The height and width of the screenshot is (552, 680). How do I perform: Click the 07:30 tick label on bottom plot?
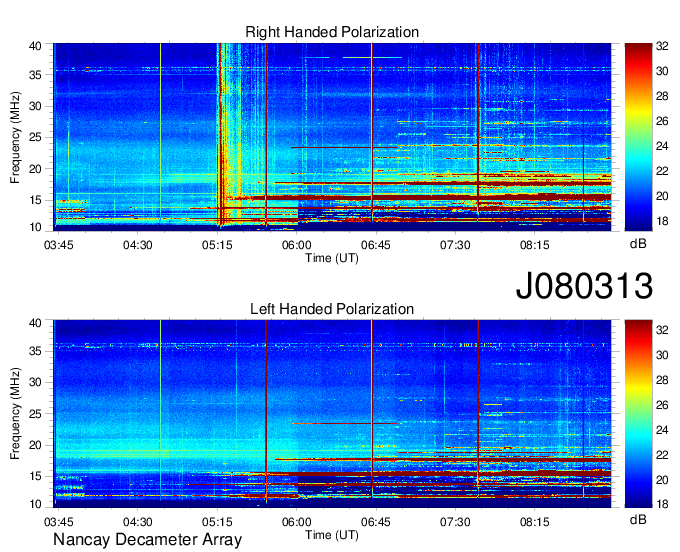(x=455, y=522)
